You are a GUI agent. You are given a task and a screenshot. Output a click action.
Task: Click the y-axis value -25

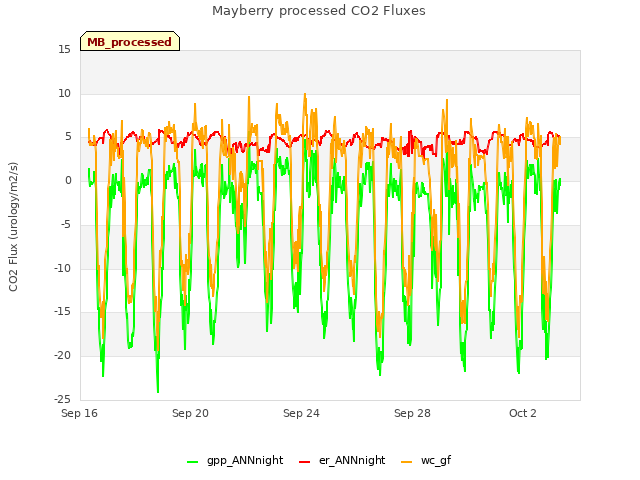62,399
